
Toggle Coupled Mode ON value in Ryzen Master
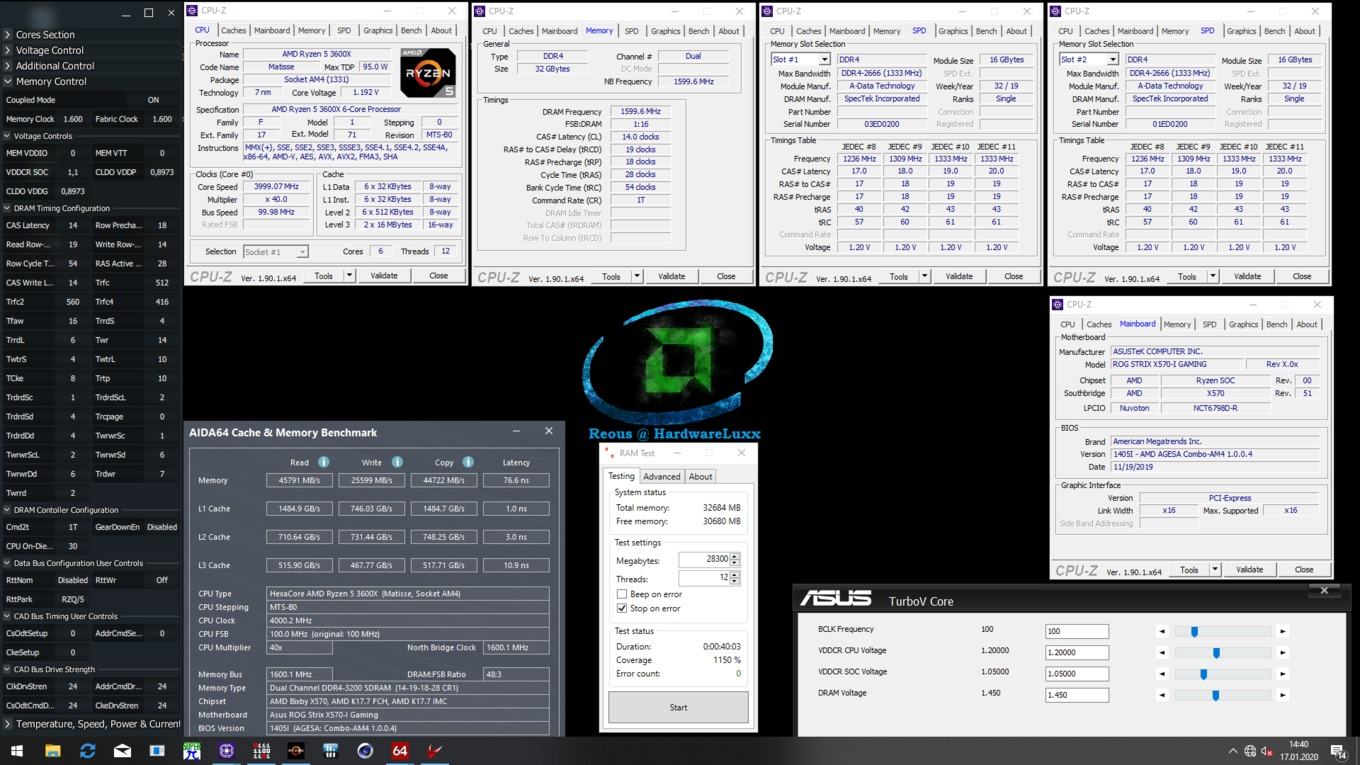[x=153, y=100]
